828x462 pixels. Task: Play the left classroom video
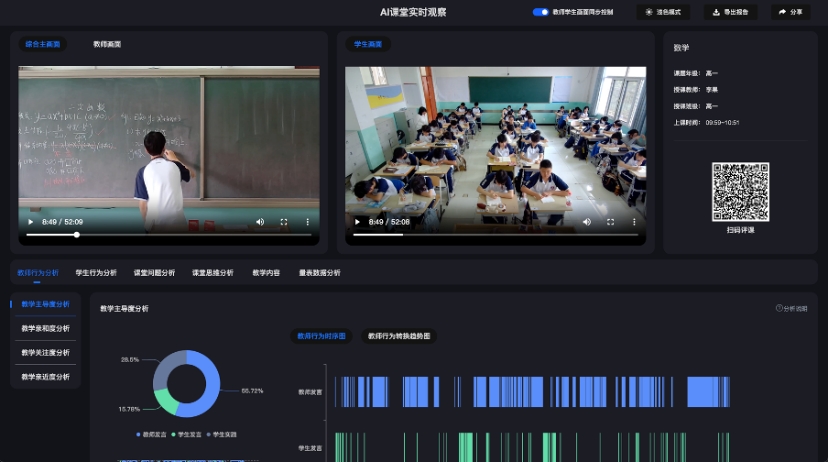pos(31,222)
